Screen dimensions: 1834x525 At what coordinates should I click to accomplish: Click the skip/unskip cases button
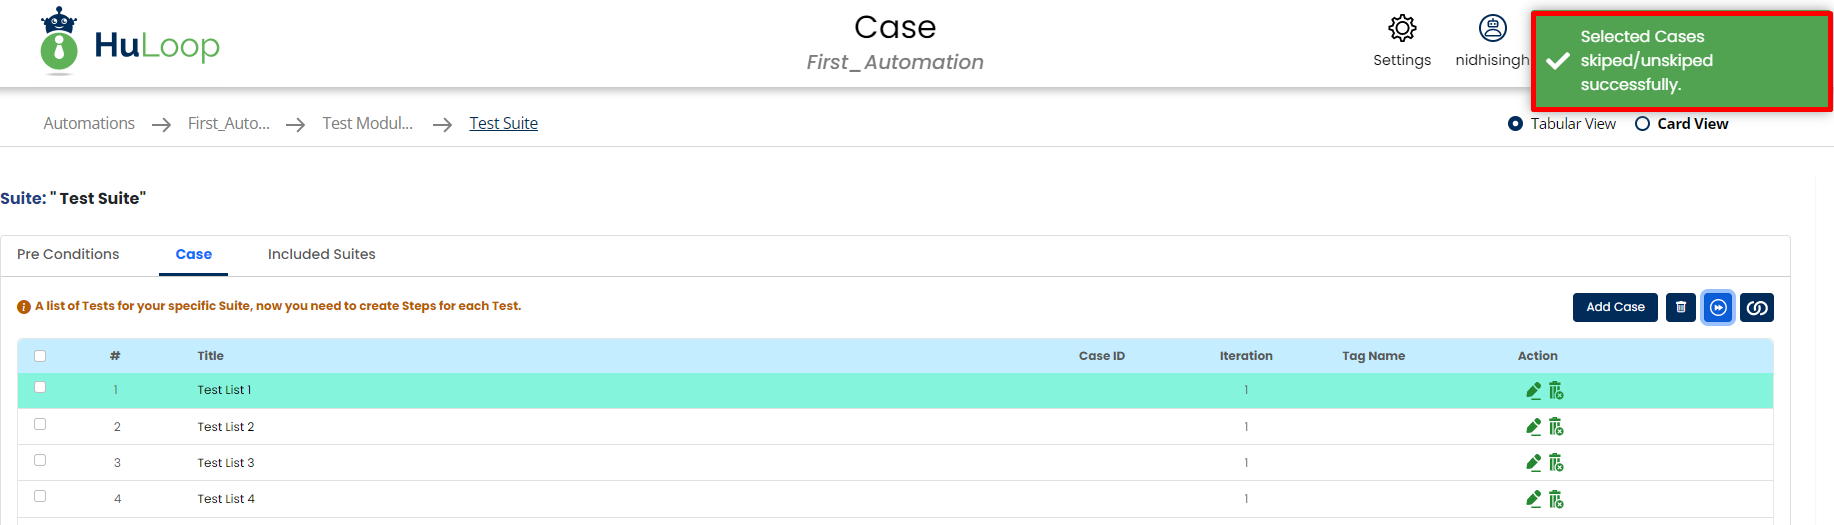tap(1718, 308)
